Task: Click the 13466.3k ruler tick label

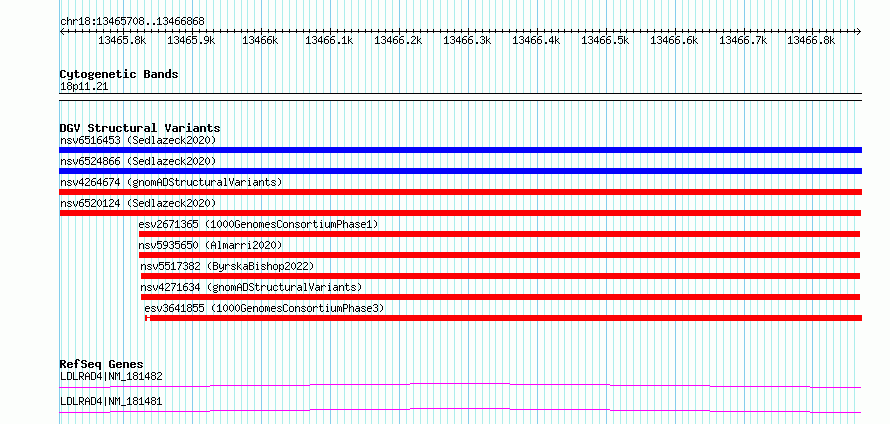Action: pos(467,40)
